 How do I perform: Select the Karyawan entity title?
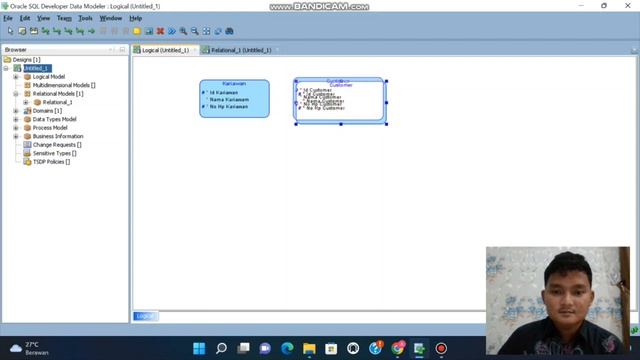(234, 84)
